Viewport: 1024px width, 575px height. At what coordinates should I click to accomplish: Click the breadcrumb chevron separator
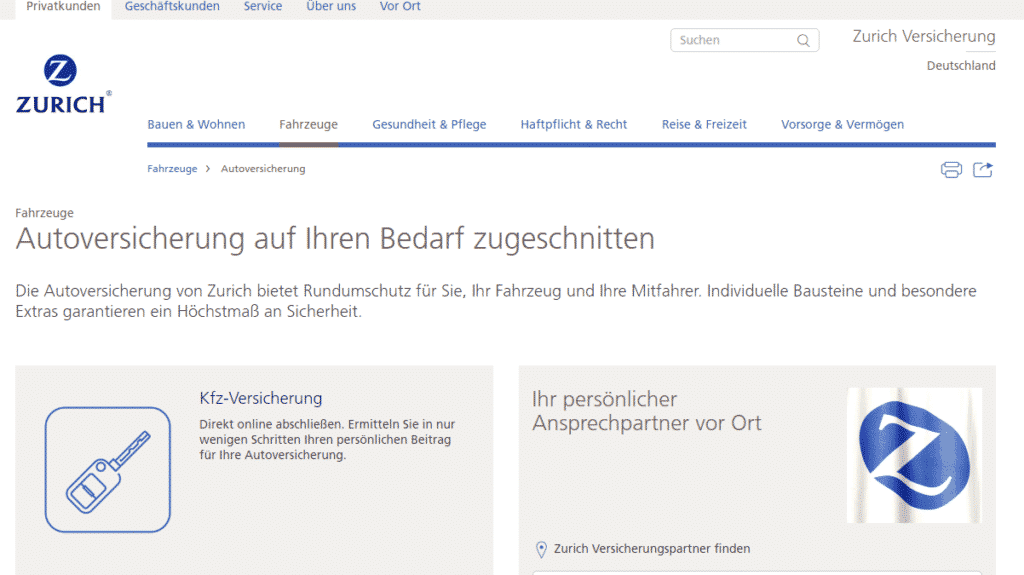[208, 169]
